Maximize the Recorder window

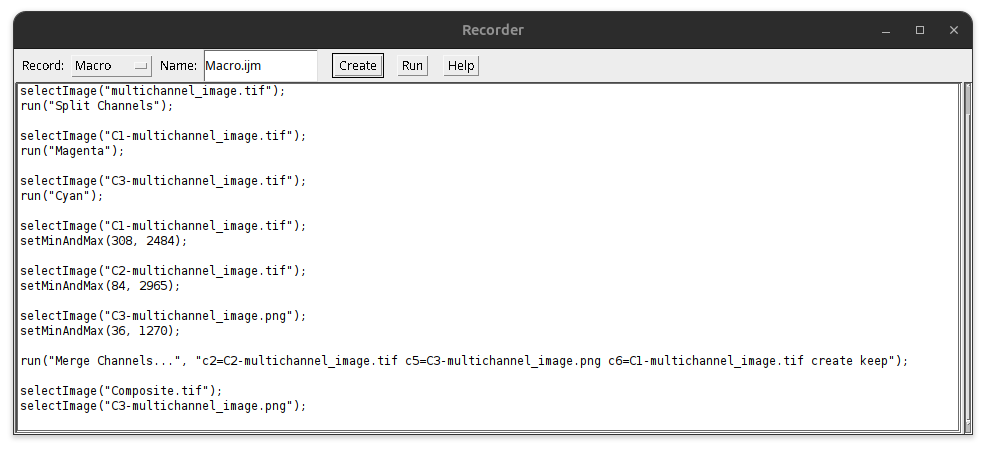[x=920, y=30]
